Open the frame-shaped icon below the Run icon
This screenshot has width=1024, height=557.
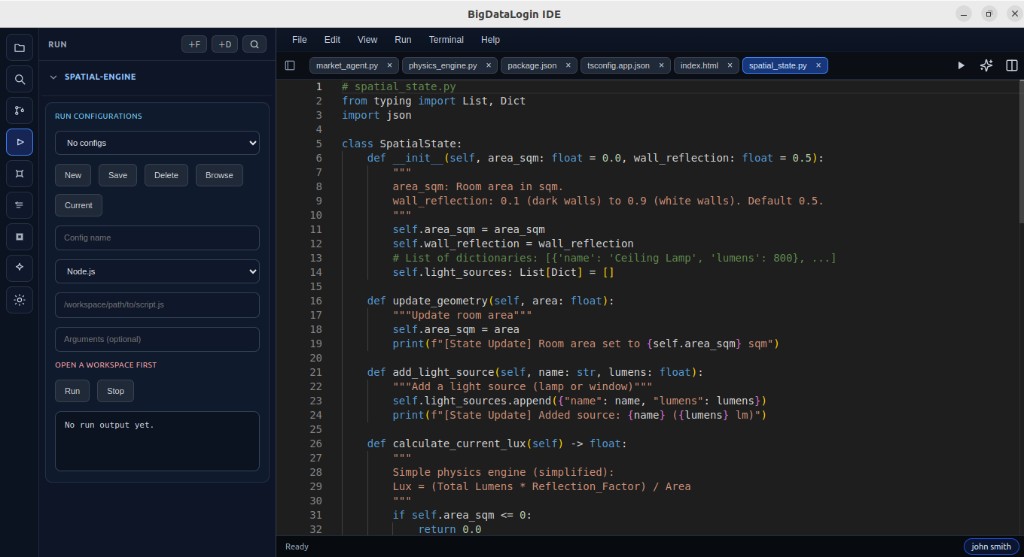coord(20,174)
